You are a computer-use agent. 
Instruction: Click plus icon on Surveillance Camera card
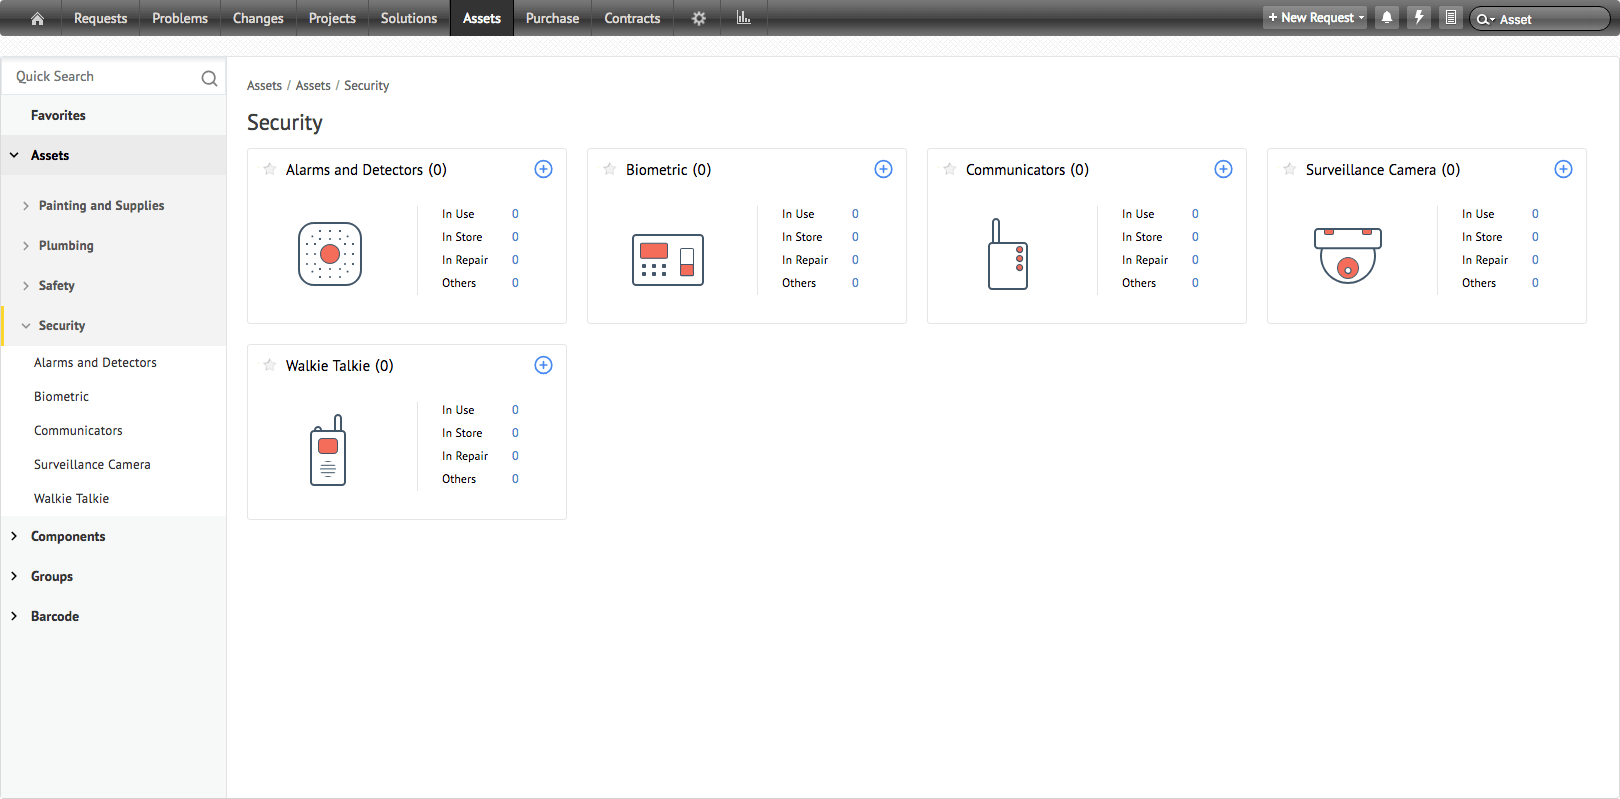[1563, 169]
